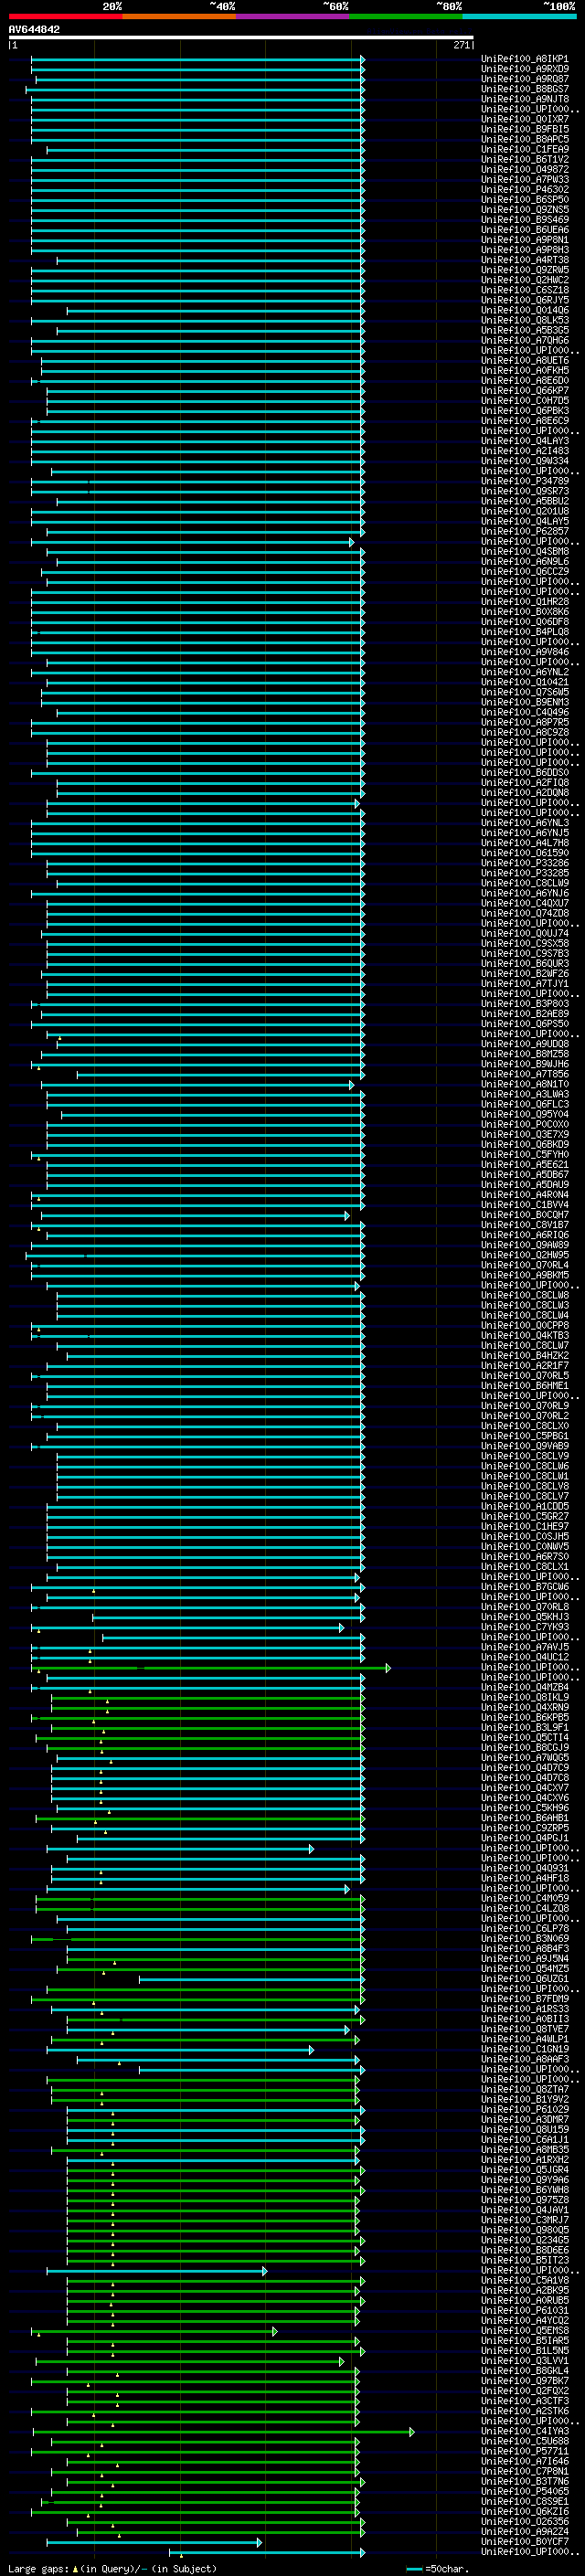Screen dimensions: 585x2576
Task: Select the UniRef100_B6SP50 label
Action: point(525,199)
